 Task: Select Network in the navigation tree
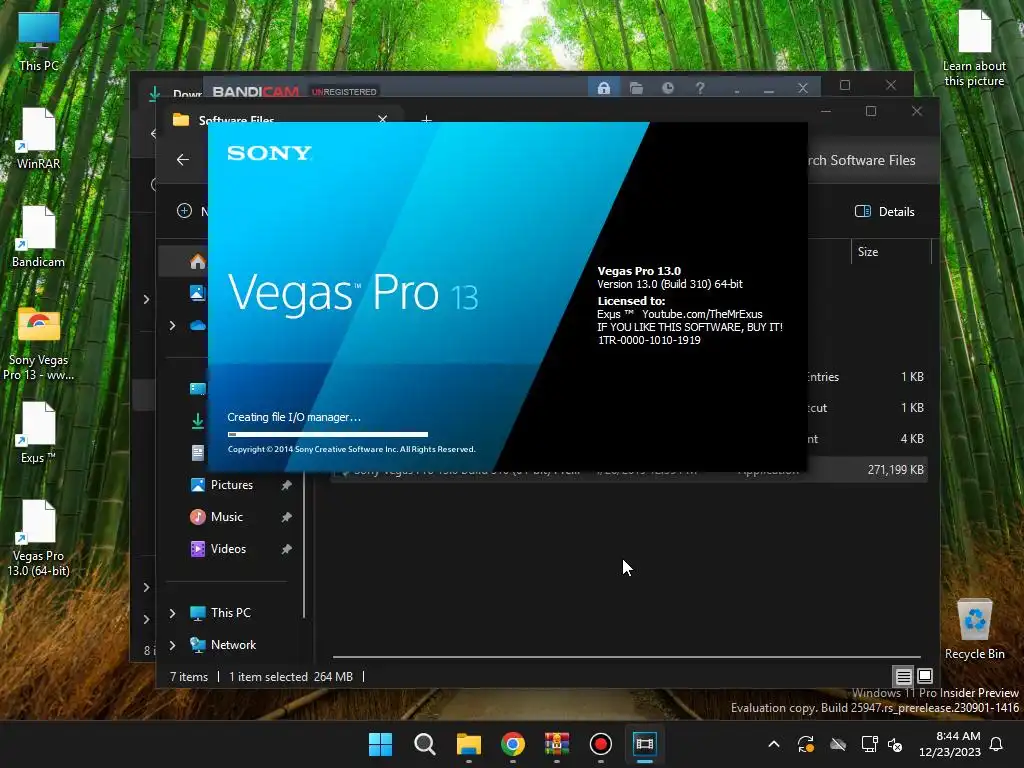click(233, 645)
